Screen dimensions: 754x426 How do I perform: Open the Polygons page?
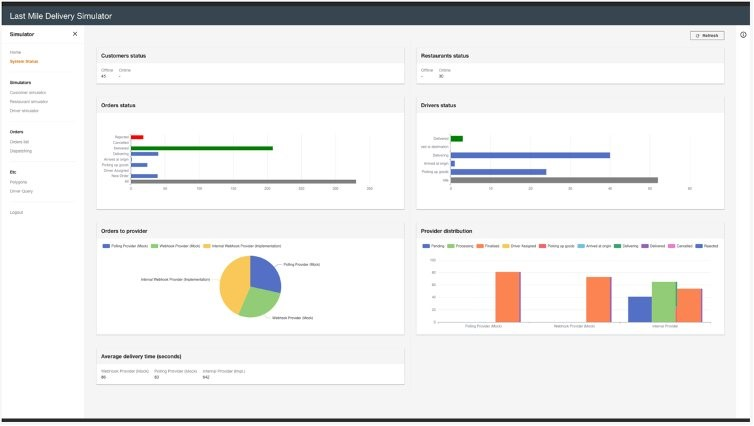tap(18, 182)
